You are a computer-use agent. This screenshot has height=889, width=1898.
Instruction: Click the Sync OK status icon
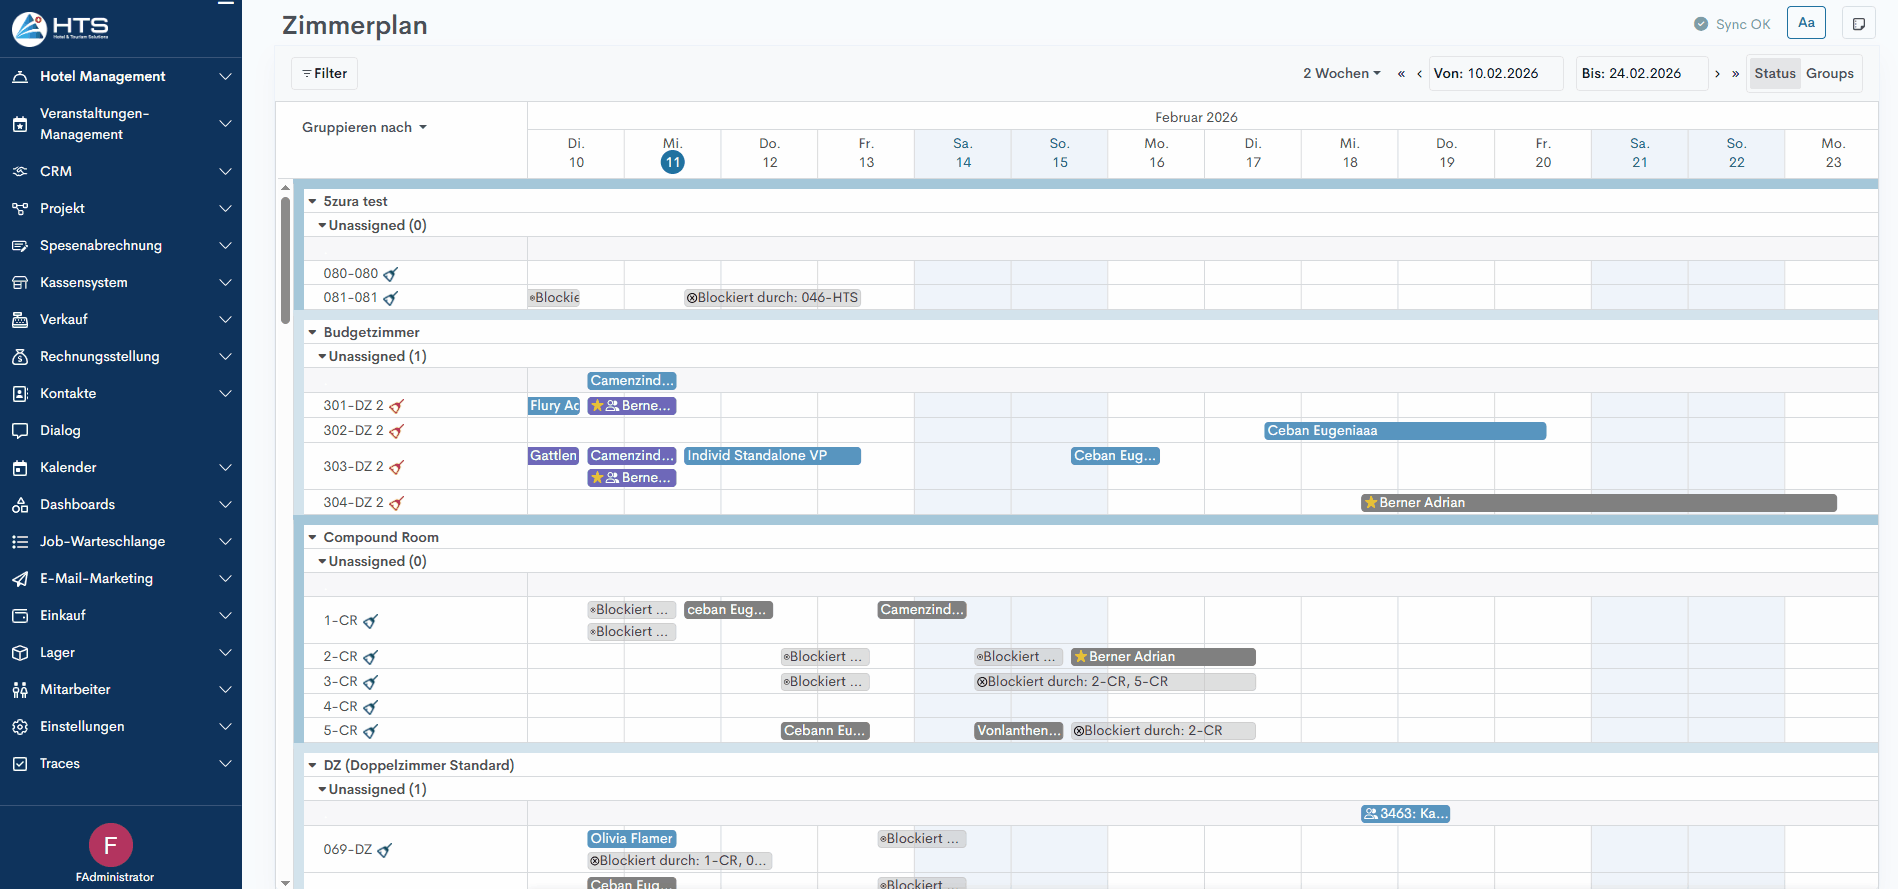point(1700,24)
